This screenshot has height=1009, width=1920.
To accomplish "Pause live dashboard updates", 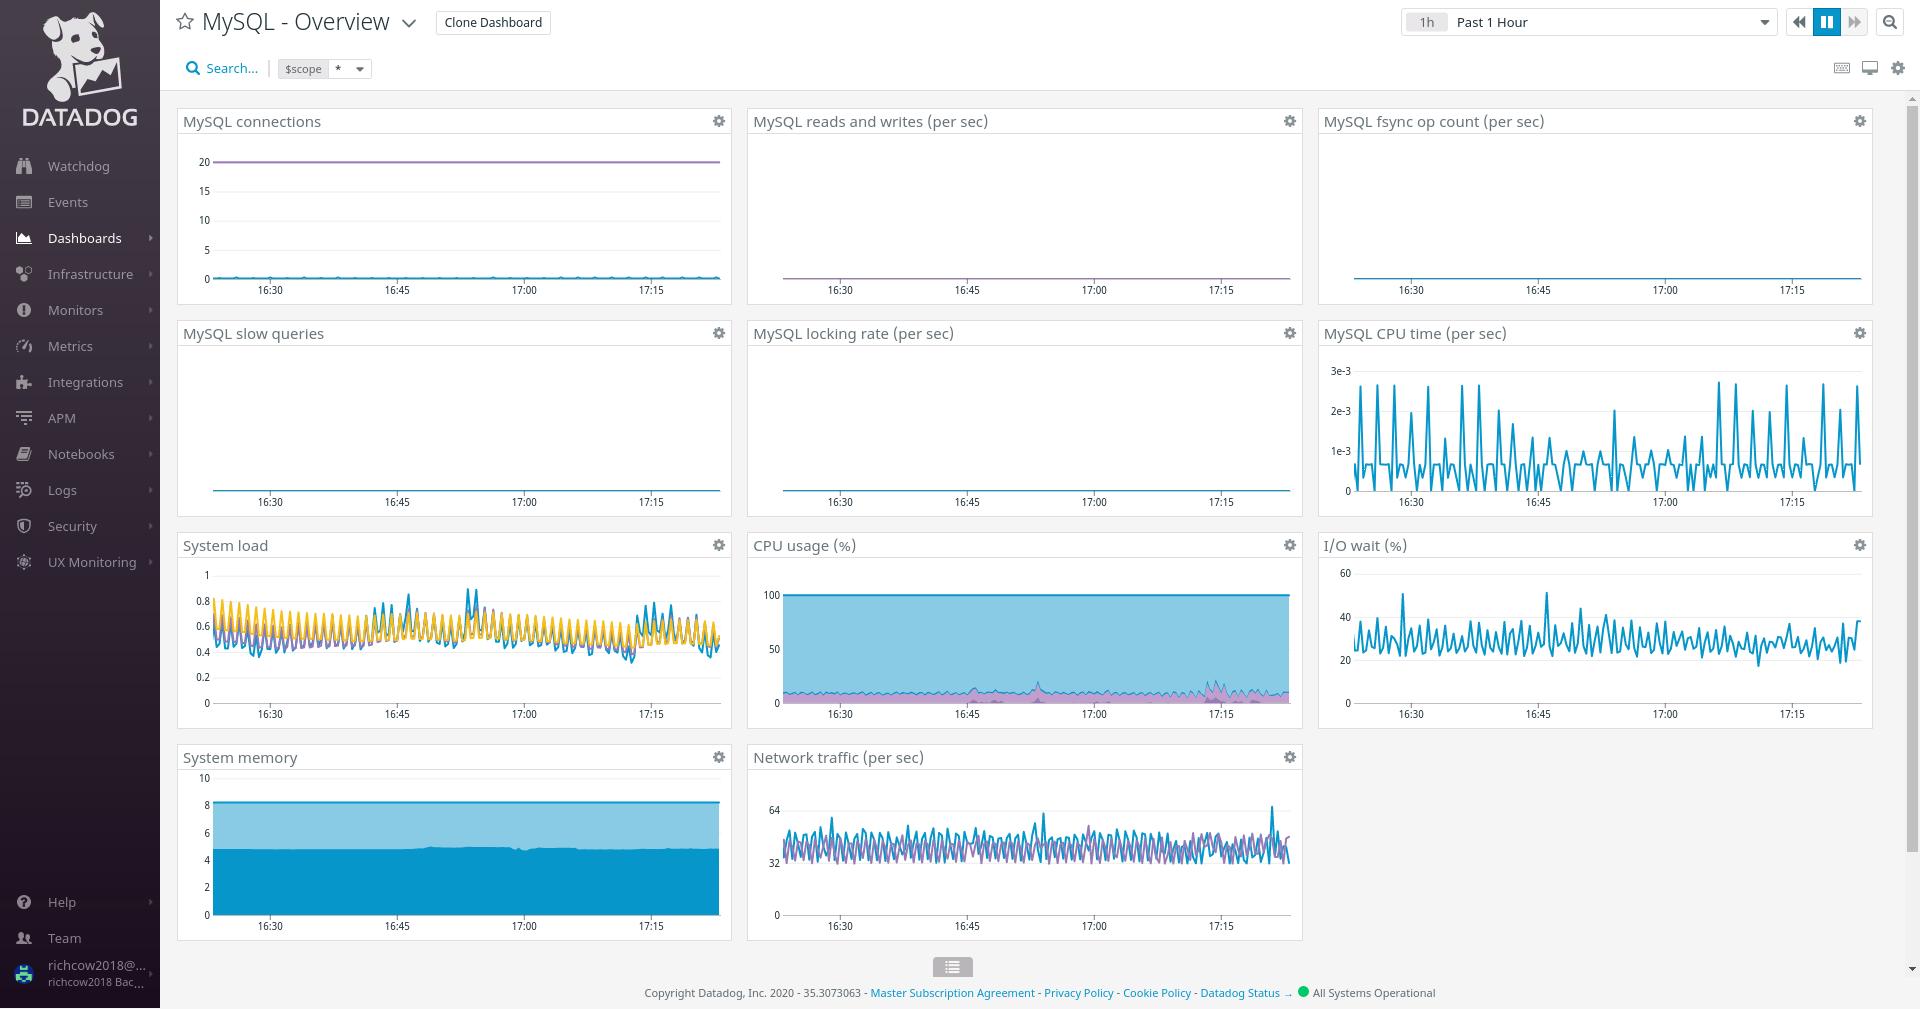I will tap(1826, 22).
